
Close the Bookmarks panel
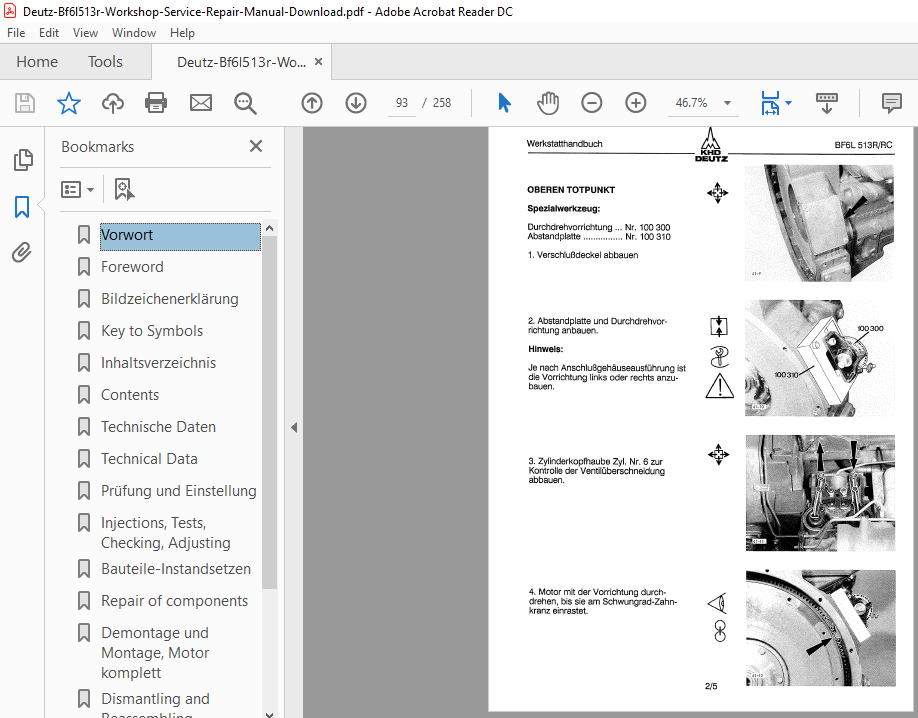pos(256,146)
